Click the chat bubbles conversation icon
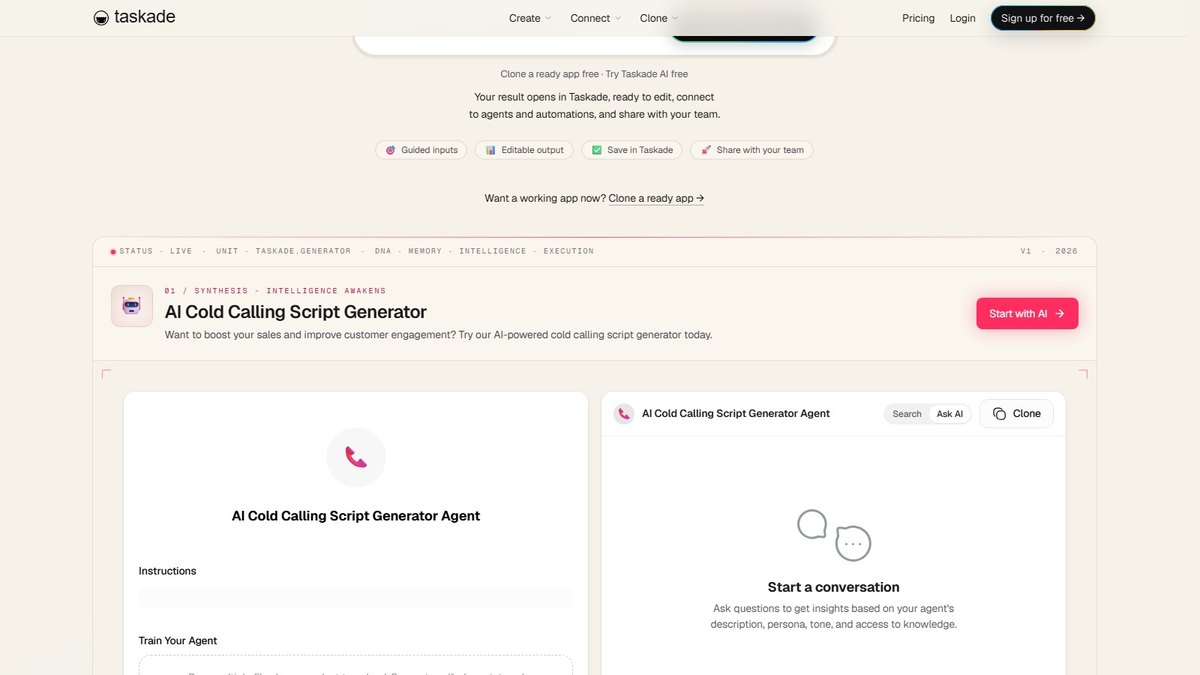 (834, 535)
